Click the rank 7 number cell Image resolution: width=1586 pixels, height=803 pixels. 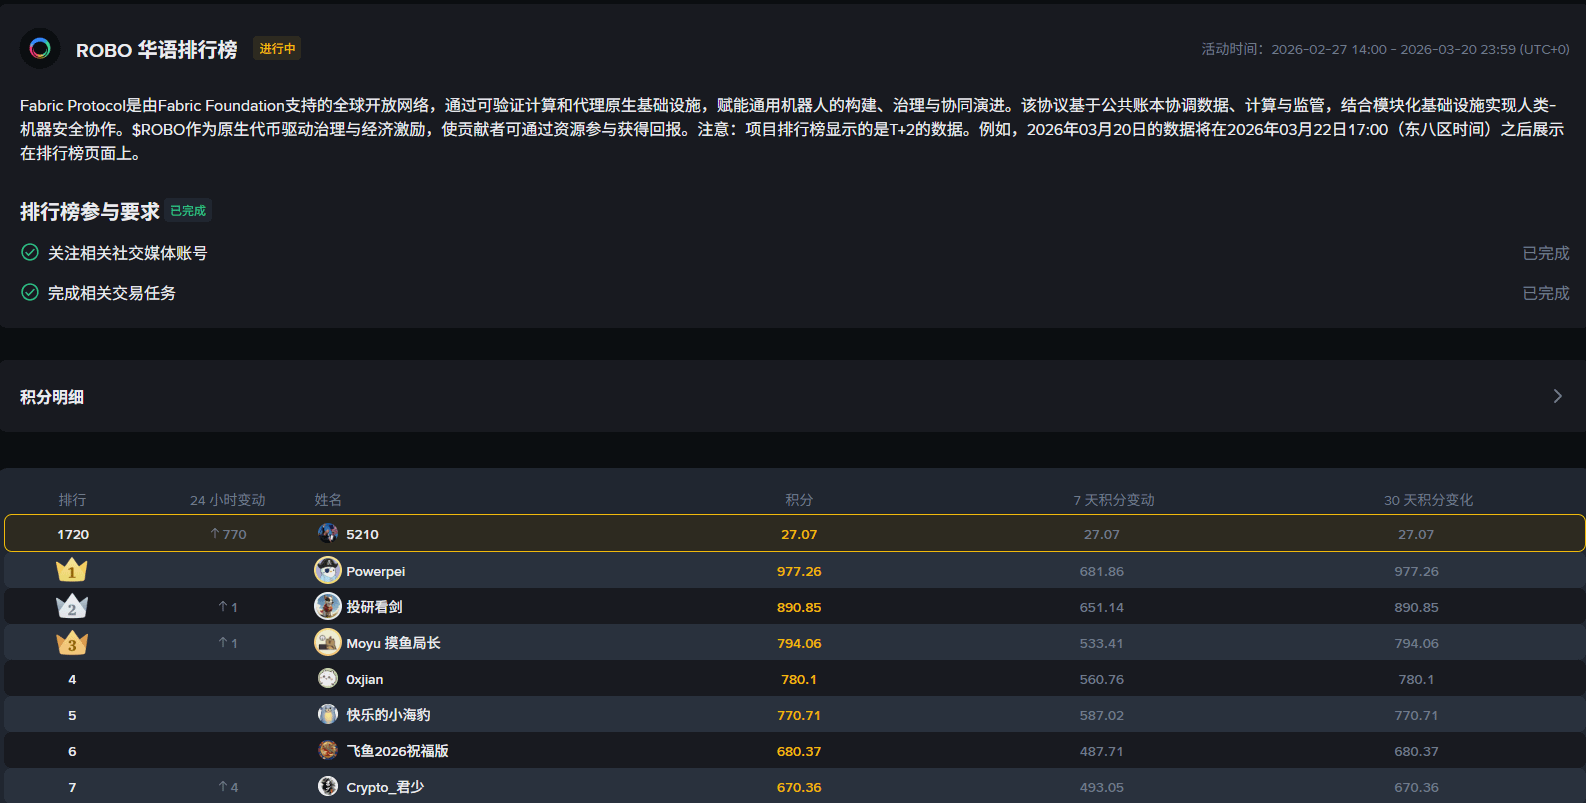click(72, 787)
